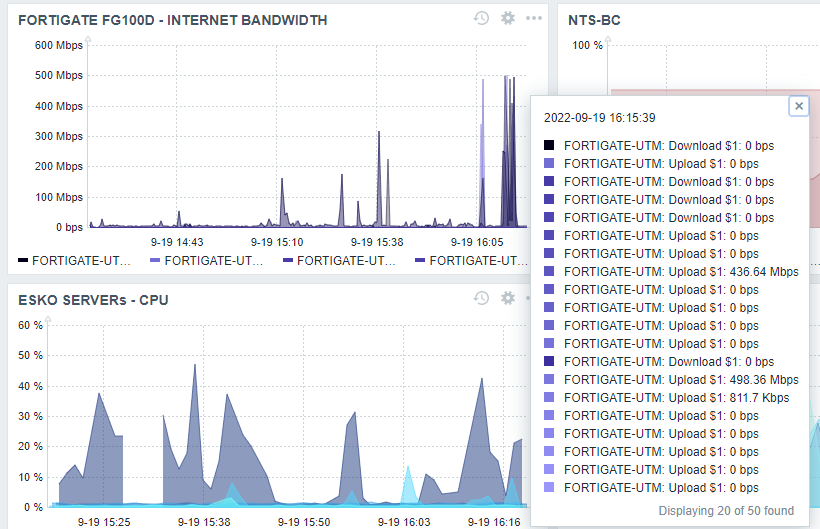Click the color swatch beside 498.36 Mbps

550,380
